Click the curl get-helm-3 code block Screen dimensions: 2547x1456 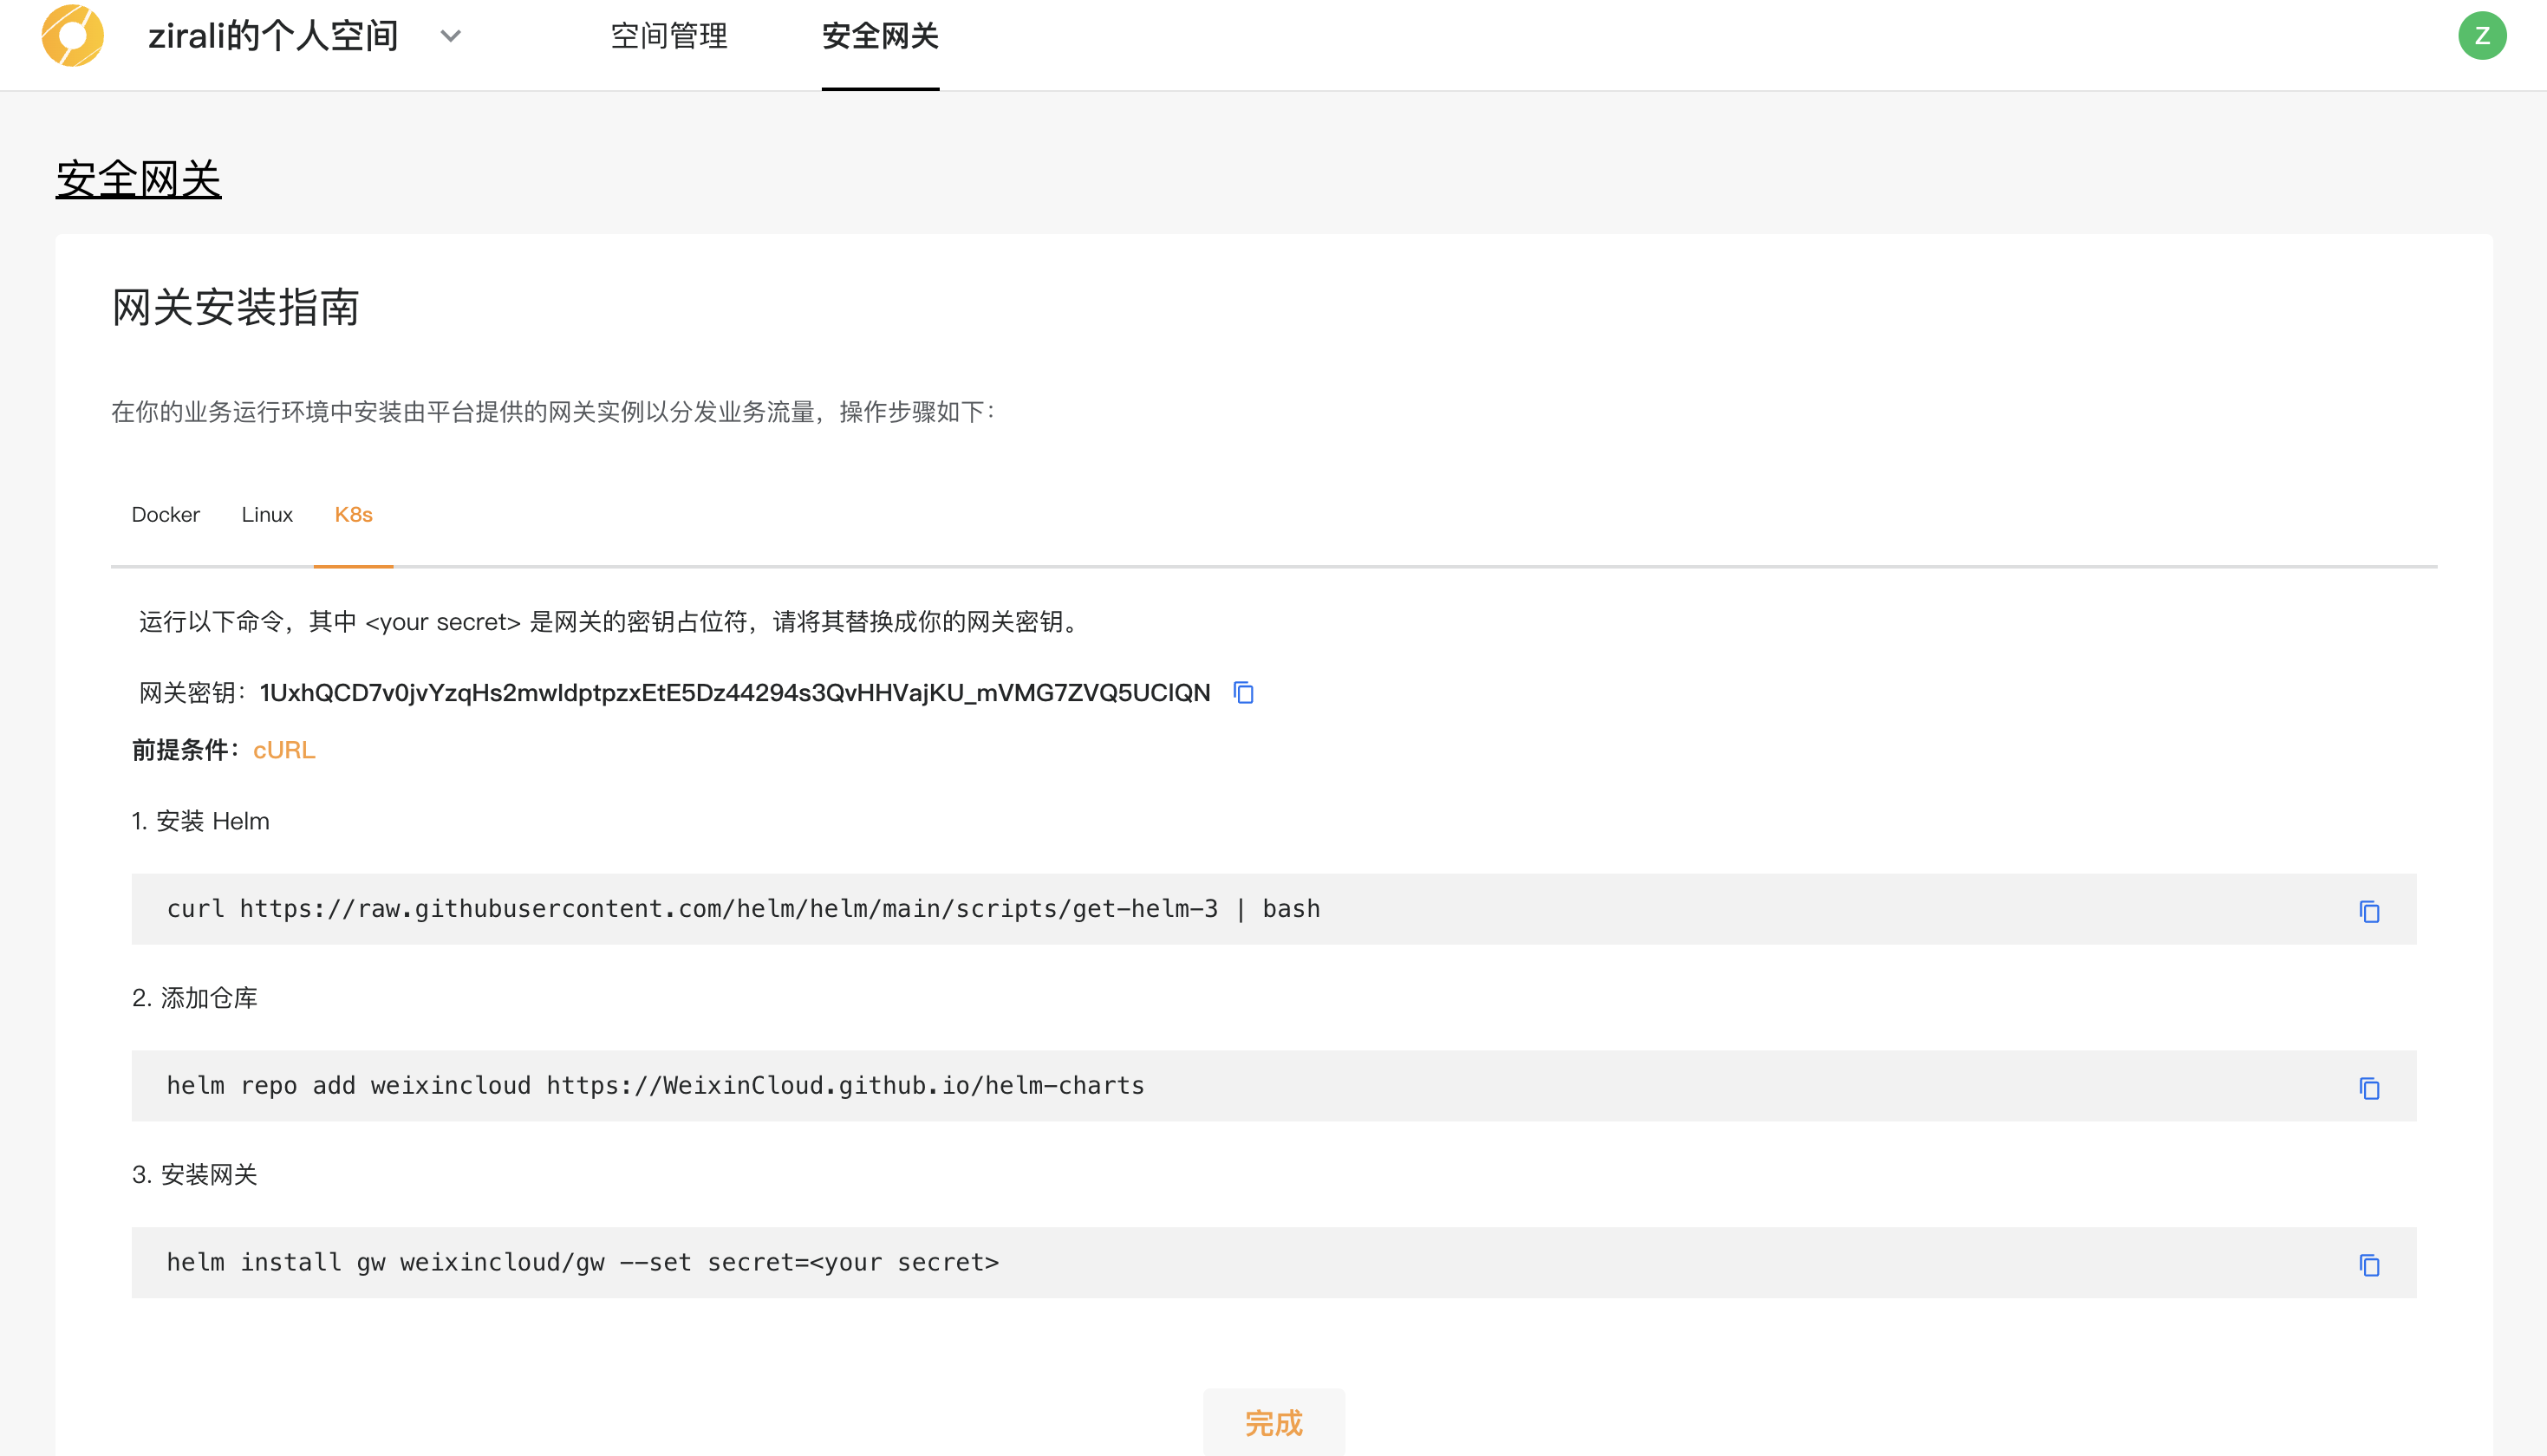743,909
